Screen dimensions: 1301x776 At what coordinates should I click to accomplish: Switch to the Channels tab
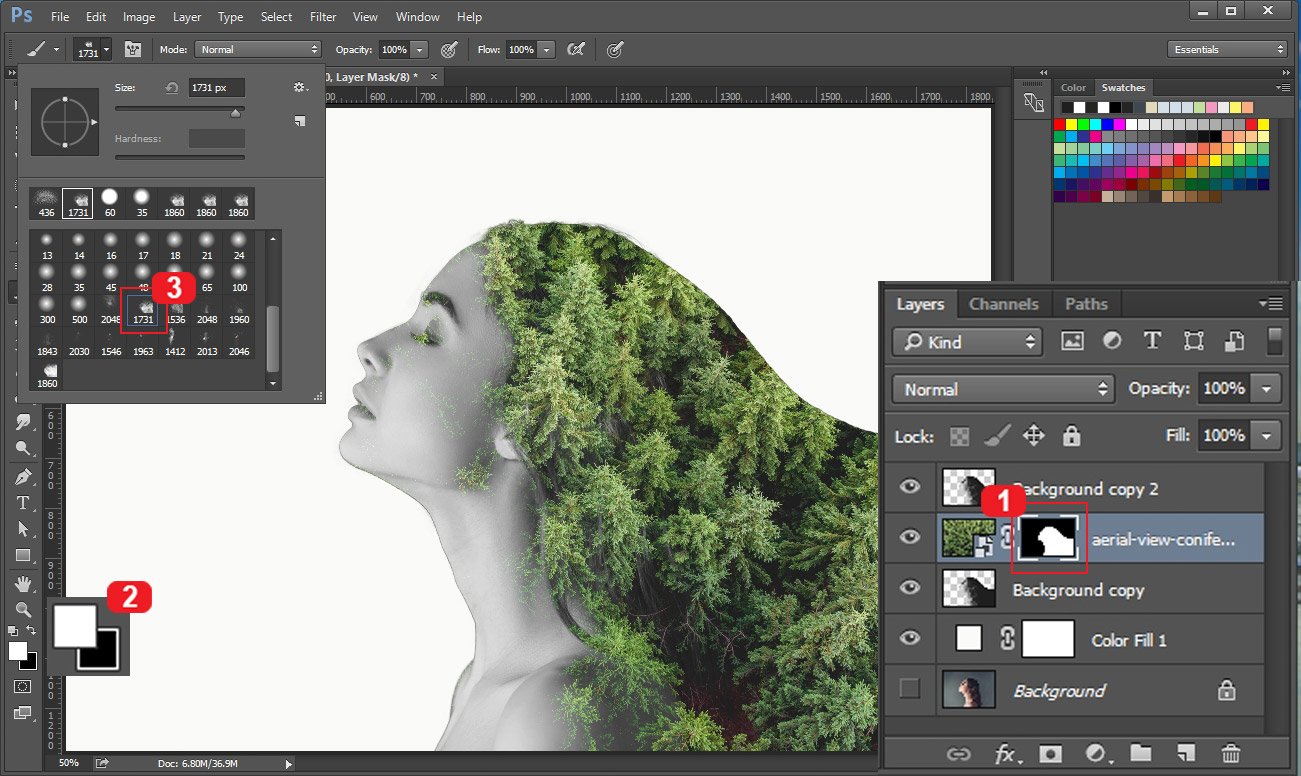[1004, 304]
